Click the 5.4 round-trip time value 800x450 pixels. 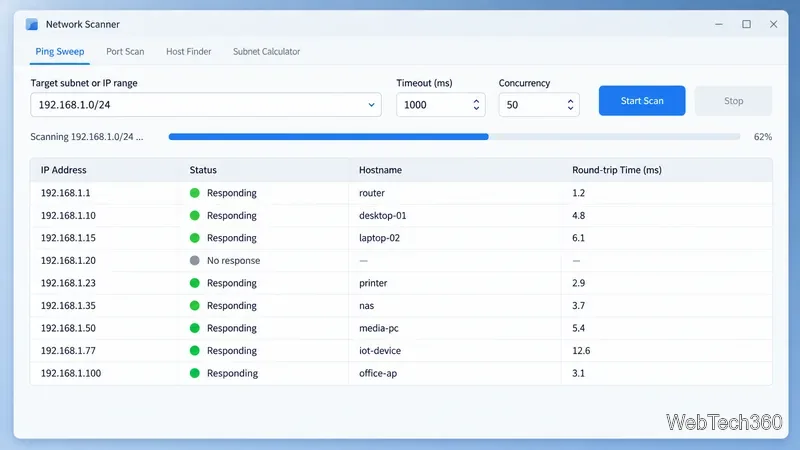(x=578, y=328)
